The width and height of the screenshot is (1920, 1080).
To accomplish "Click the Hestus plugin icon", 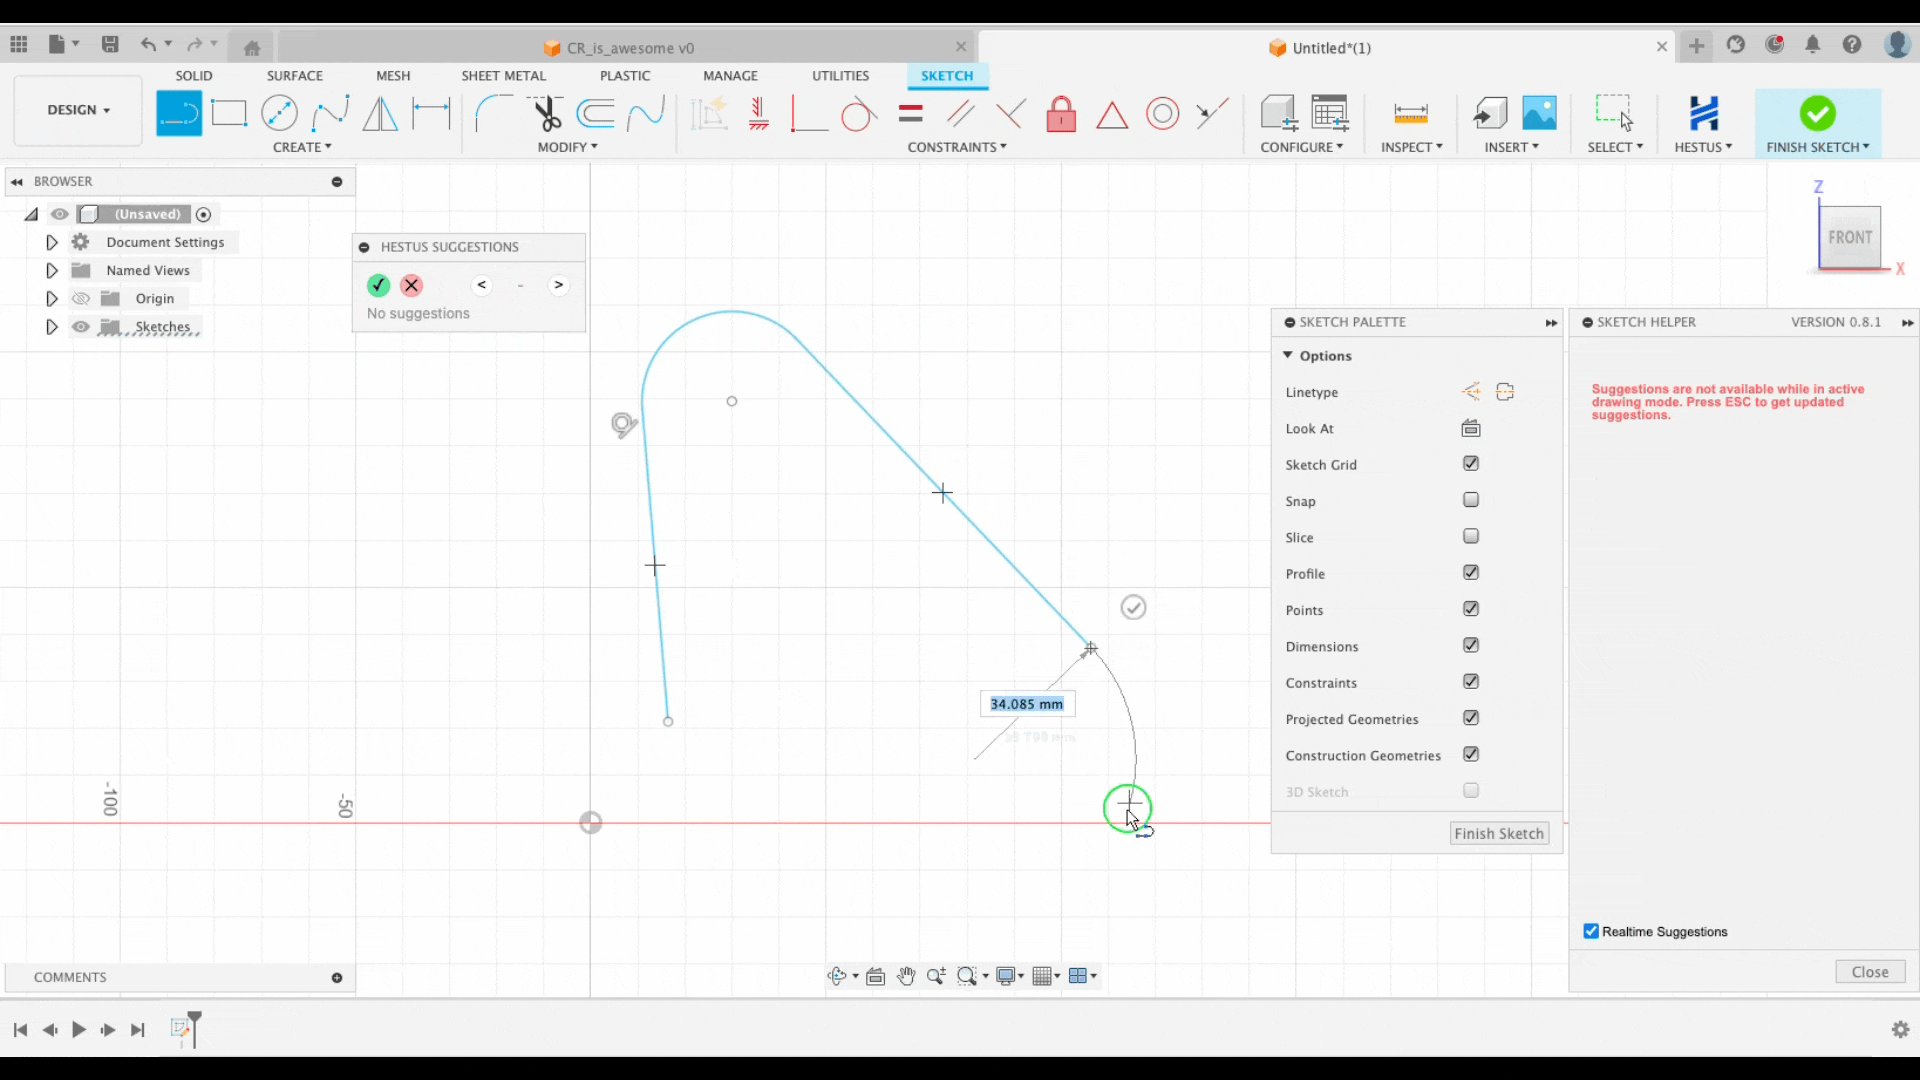I will [1703, 113].
